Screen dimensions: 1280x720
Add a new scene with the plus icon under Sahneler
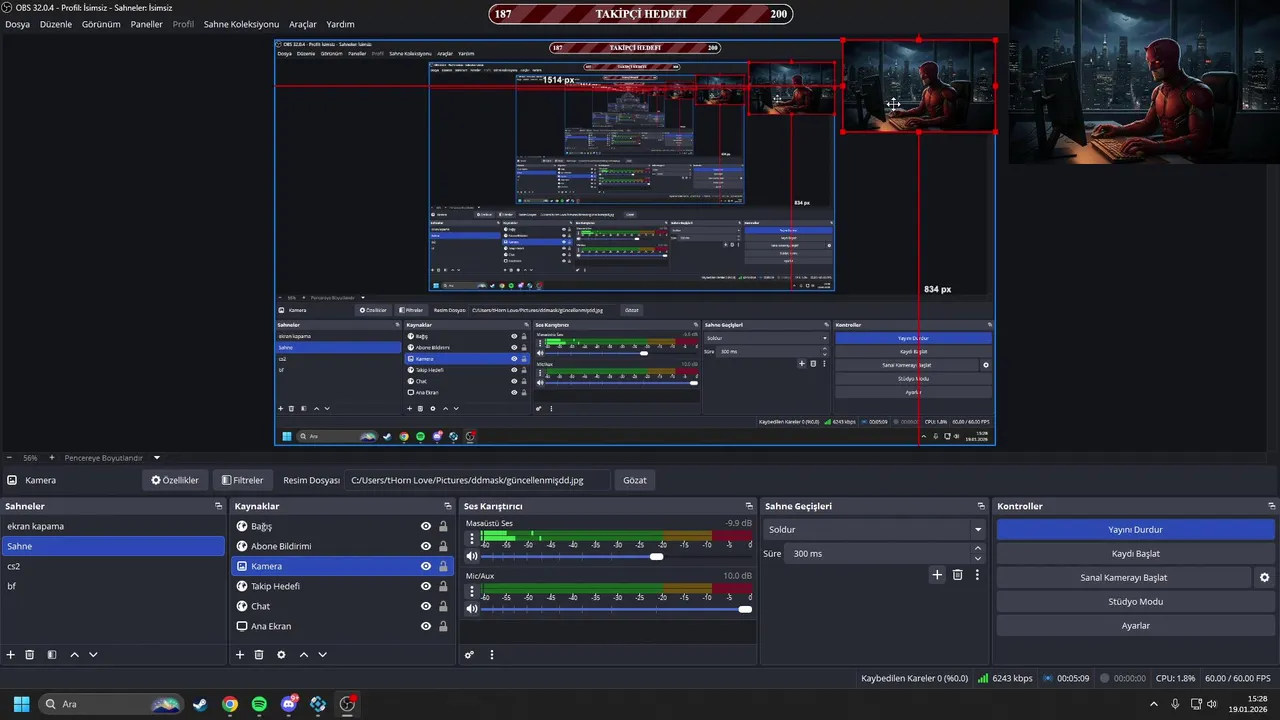pyautogui.click(x=11, y=655)
